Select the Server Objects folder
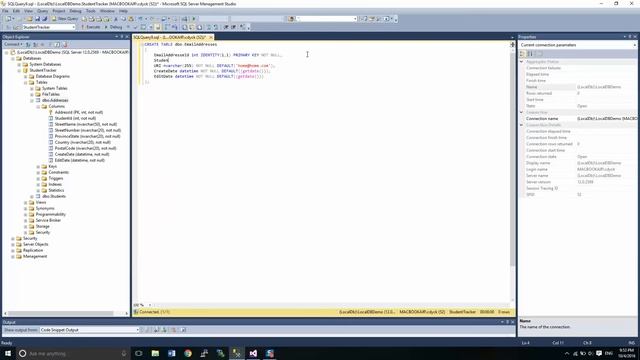Viewport: 640px width, 360px height. point(36,244)
